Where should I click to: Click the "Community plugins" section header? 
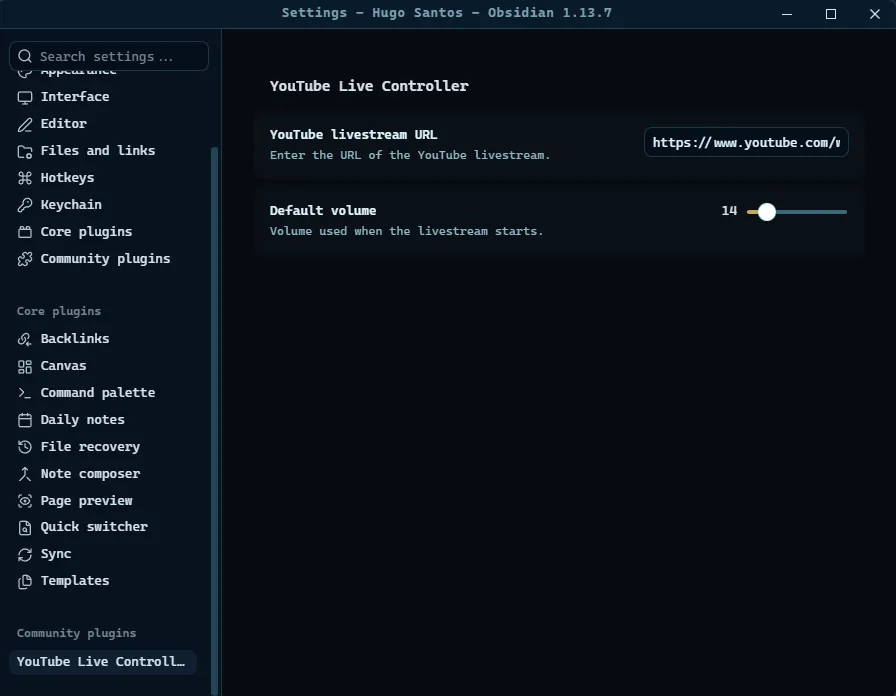tap(77, 633)
